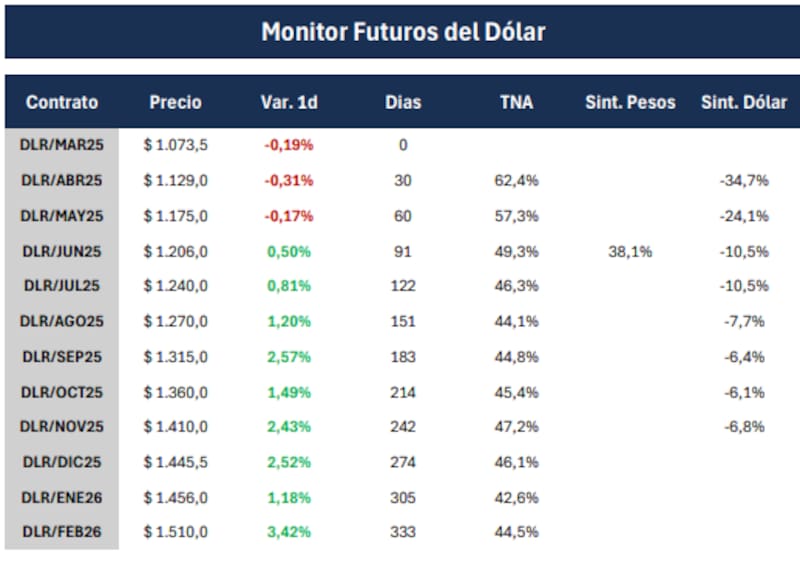The height and width of the screenshot is (562, 800).
Task: Select the DLR/FEB26 contract cell
Action: click(62, 532)
